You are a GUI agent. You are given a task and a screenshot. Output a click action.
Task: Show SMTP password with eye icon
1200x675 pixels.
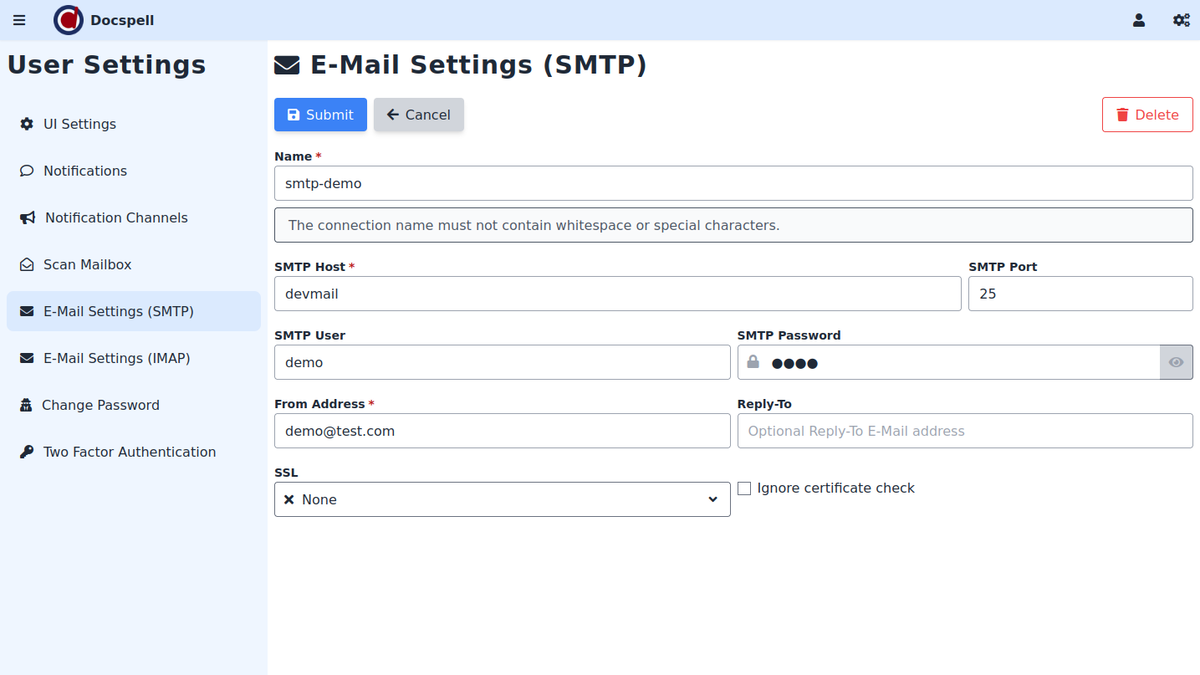(x=1176, y=362)
